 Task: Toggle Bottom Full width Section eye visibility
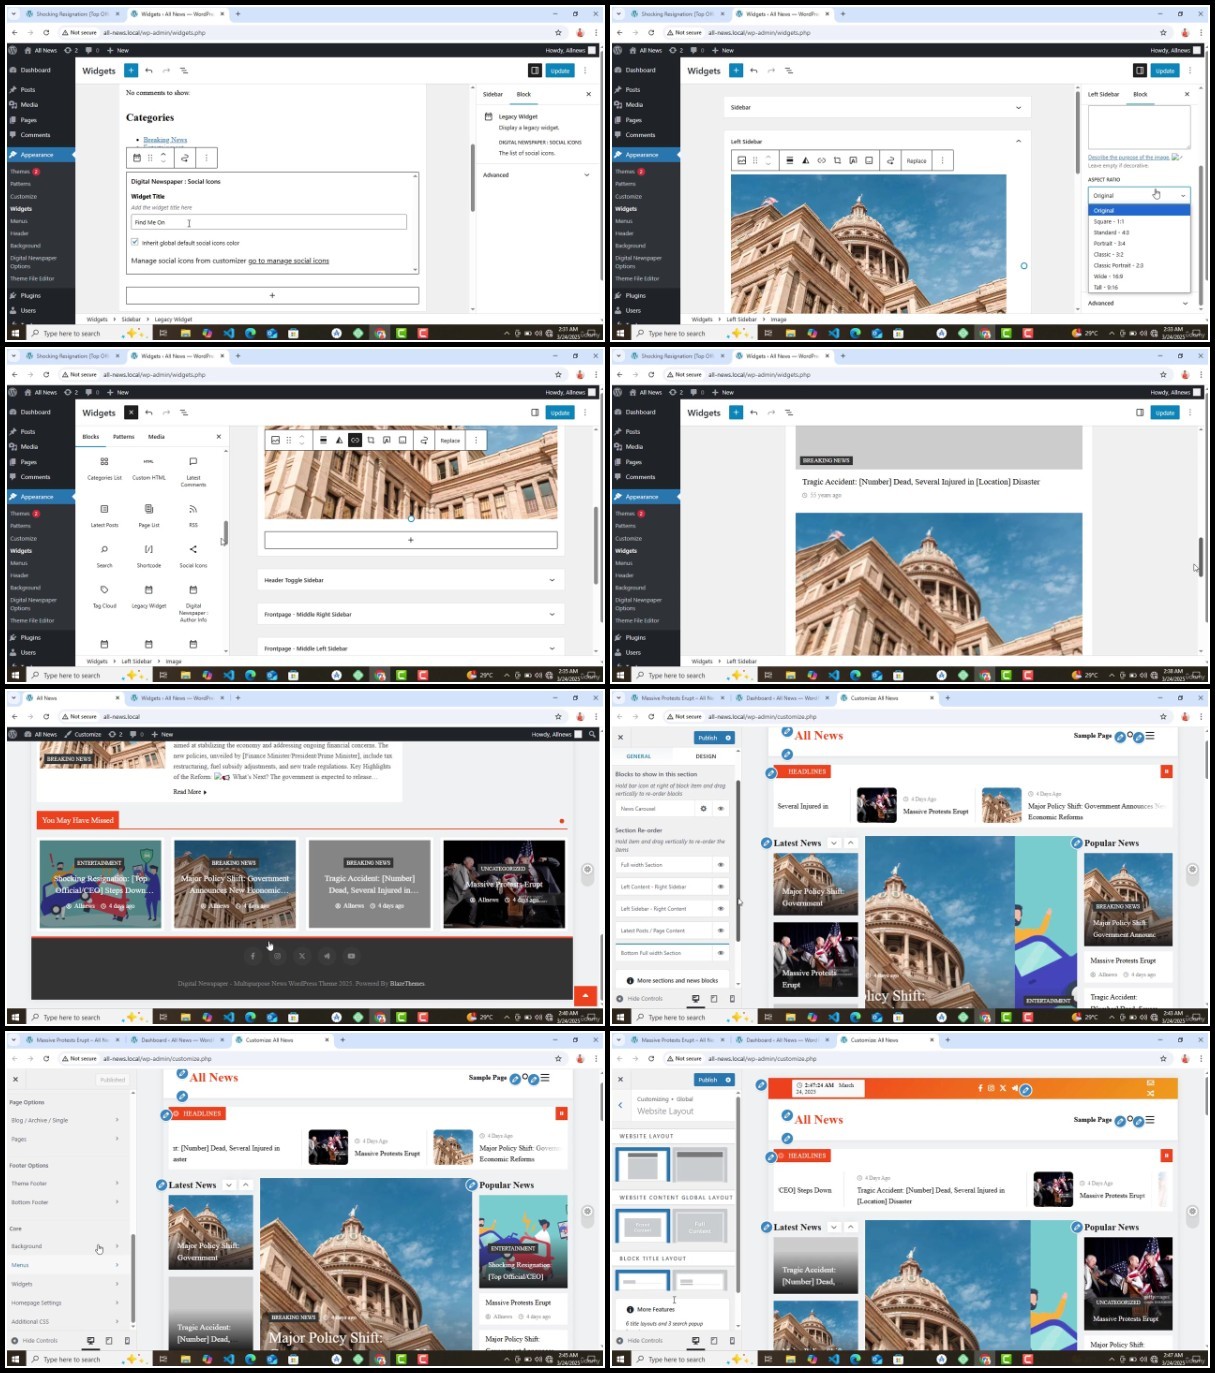720,953
